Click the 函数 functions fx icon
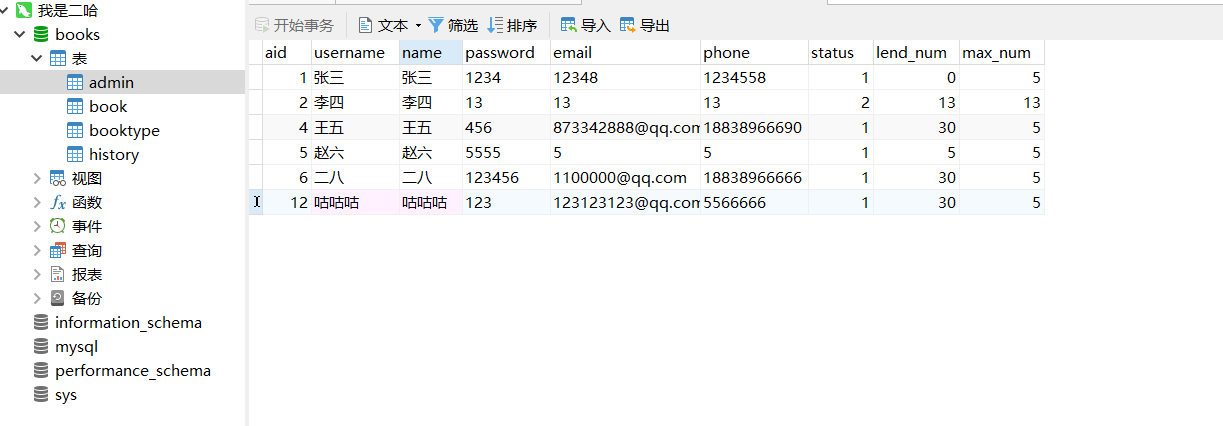The width and height of the screenshot is (1223, 426). click(58, 202)
